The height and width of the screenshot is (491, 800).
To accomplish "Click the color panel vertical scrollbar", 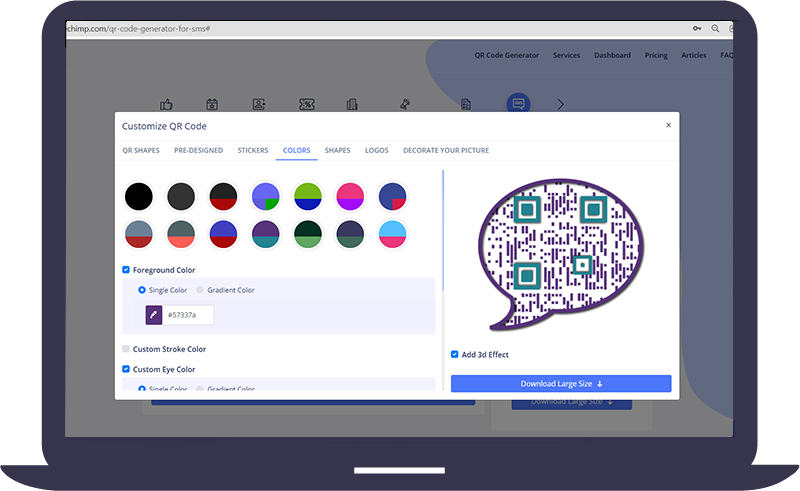I will [x=443, y=231].
